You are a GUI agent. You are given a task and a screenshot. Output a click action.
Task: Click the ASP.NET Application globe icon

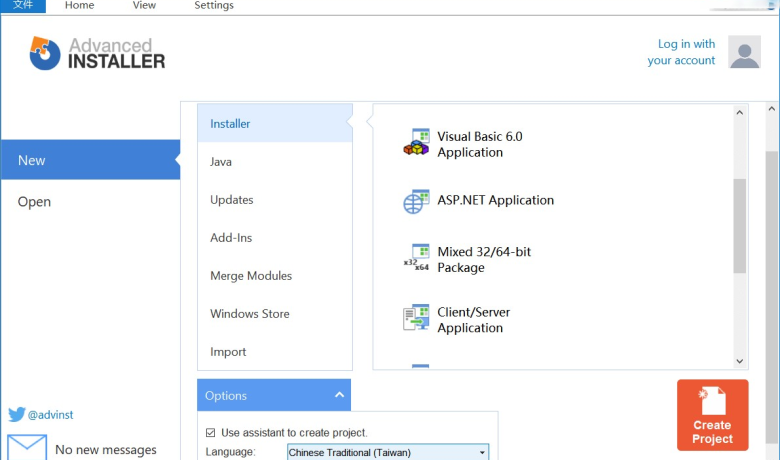416,201
